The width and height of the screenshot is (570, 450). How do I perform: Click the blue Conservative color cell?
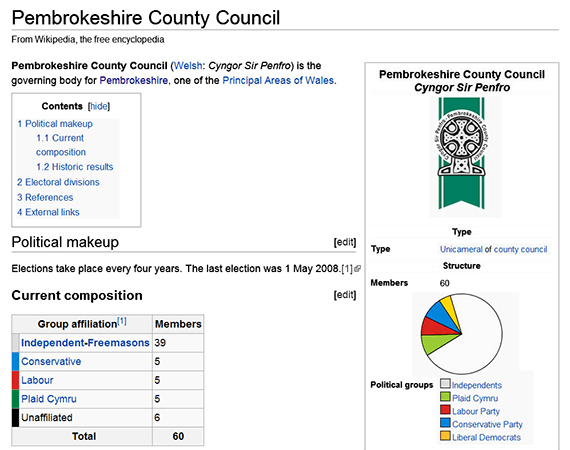click(15, 361)
